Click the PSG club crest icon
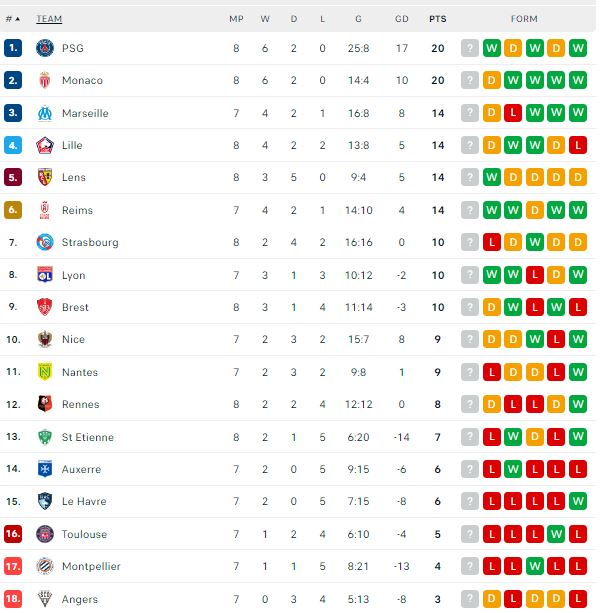The width and height of the screenshot is (603, 613). (x=44, y=48)
